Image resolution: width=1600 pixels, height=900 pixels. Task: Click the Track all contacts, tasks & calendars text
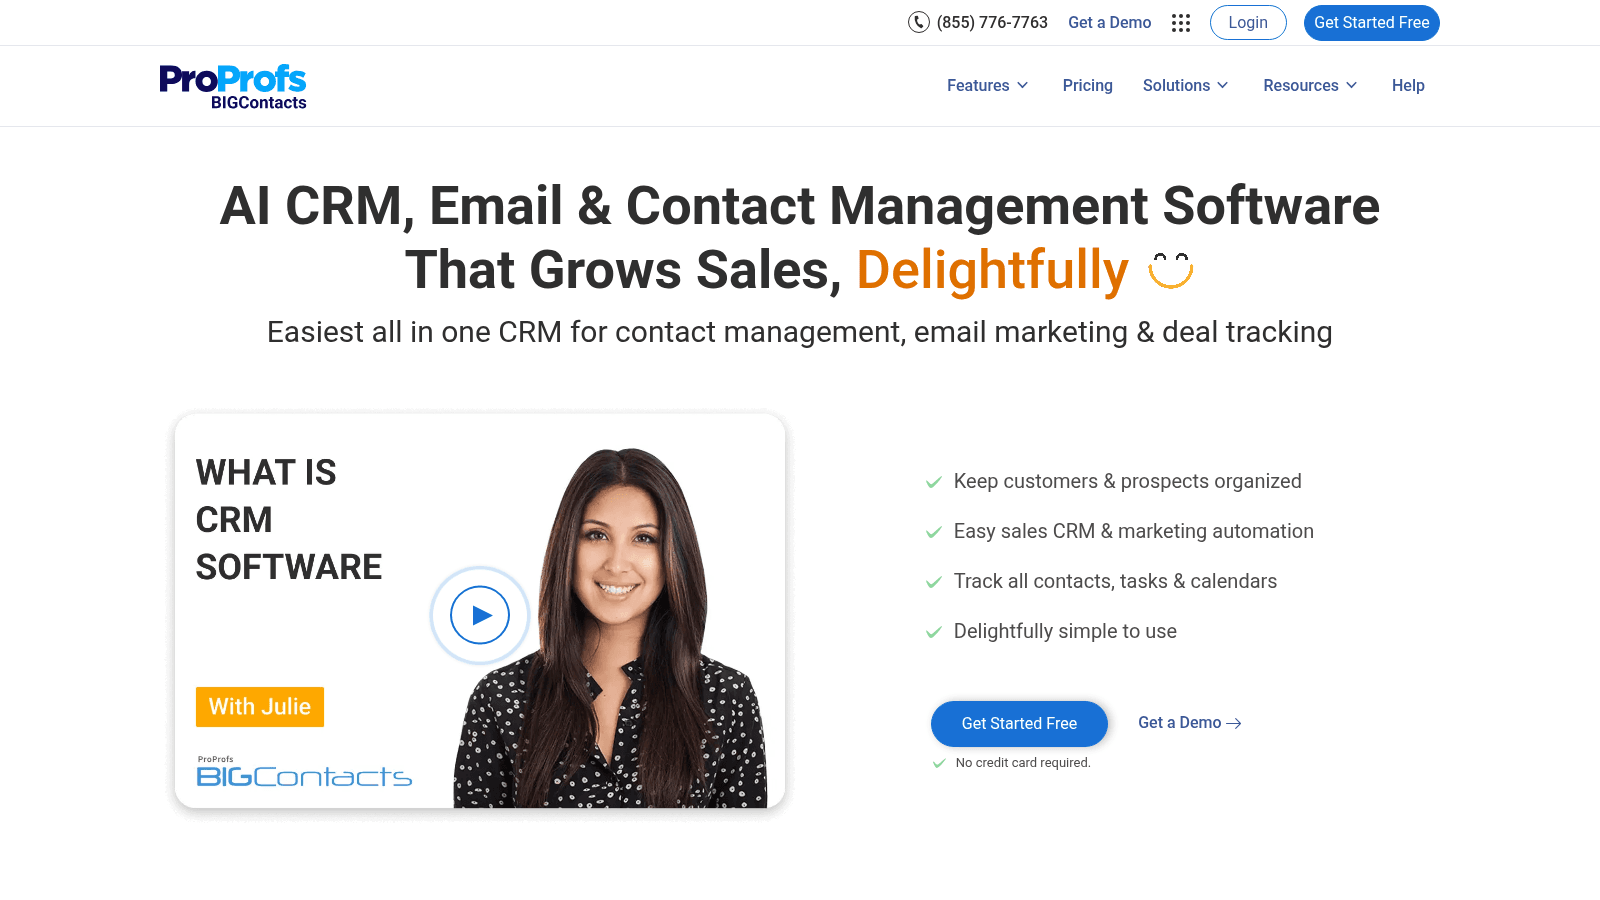(1115, 581)
